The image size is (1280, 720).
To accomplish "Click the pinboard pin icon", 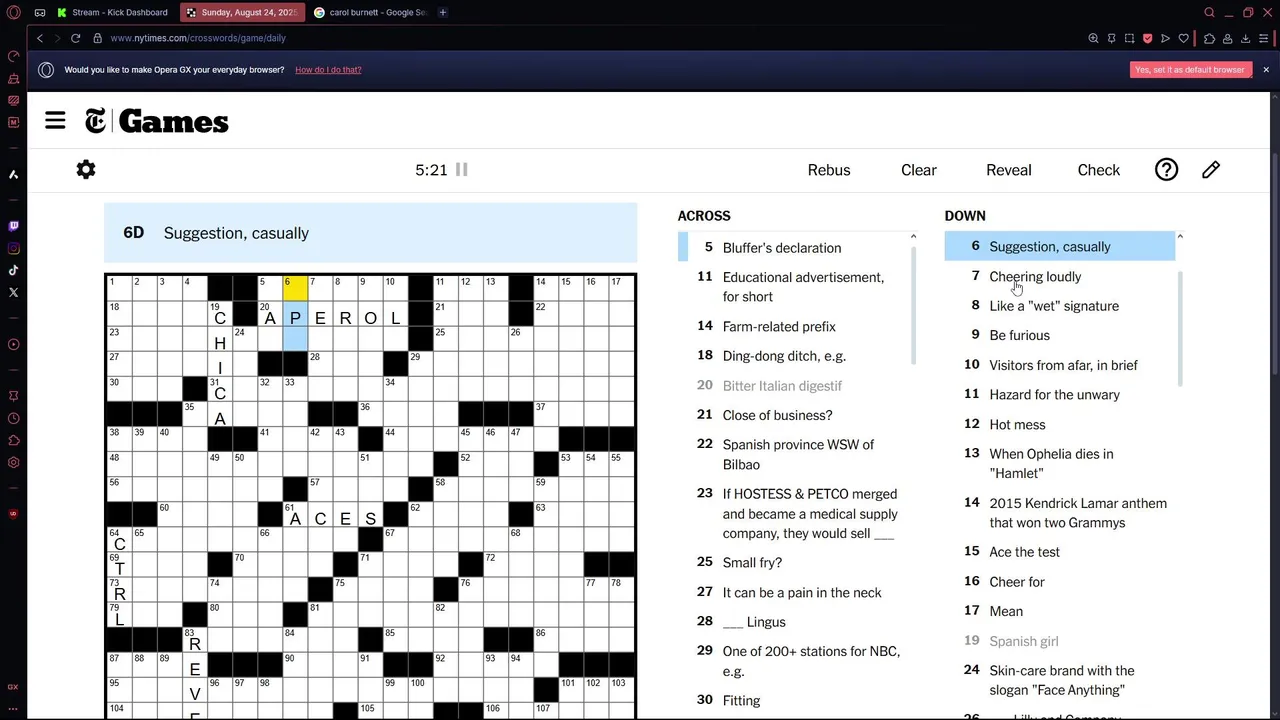I will [x=1111, y=38].
